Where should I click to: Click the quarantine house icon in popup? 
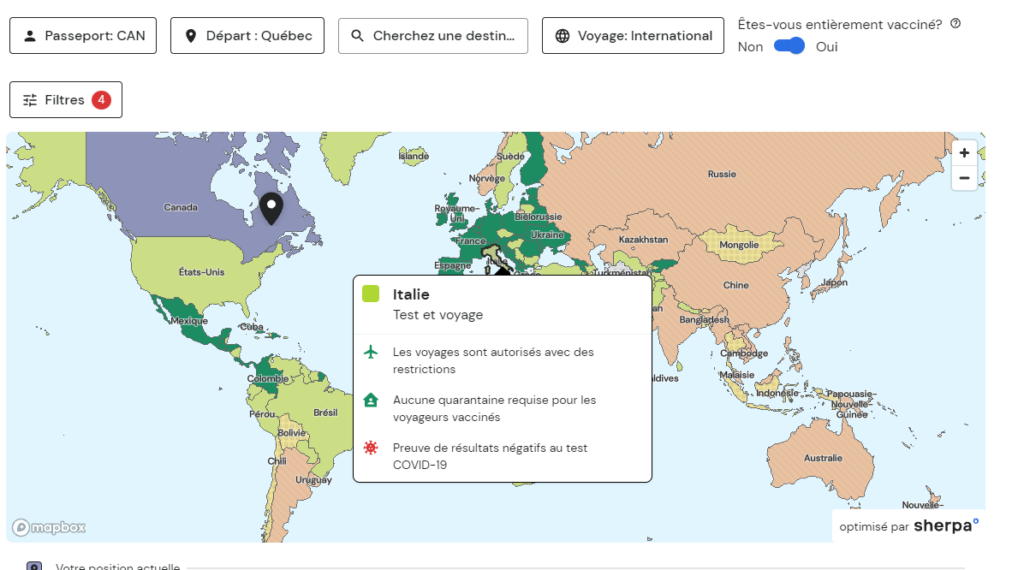pos(371,400)
